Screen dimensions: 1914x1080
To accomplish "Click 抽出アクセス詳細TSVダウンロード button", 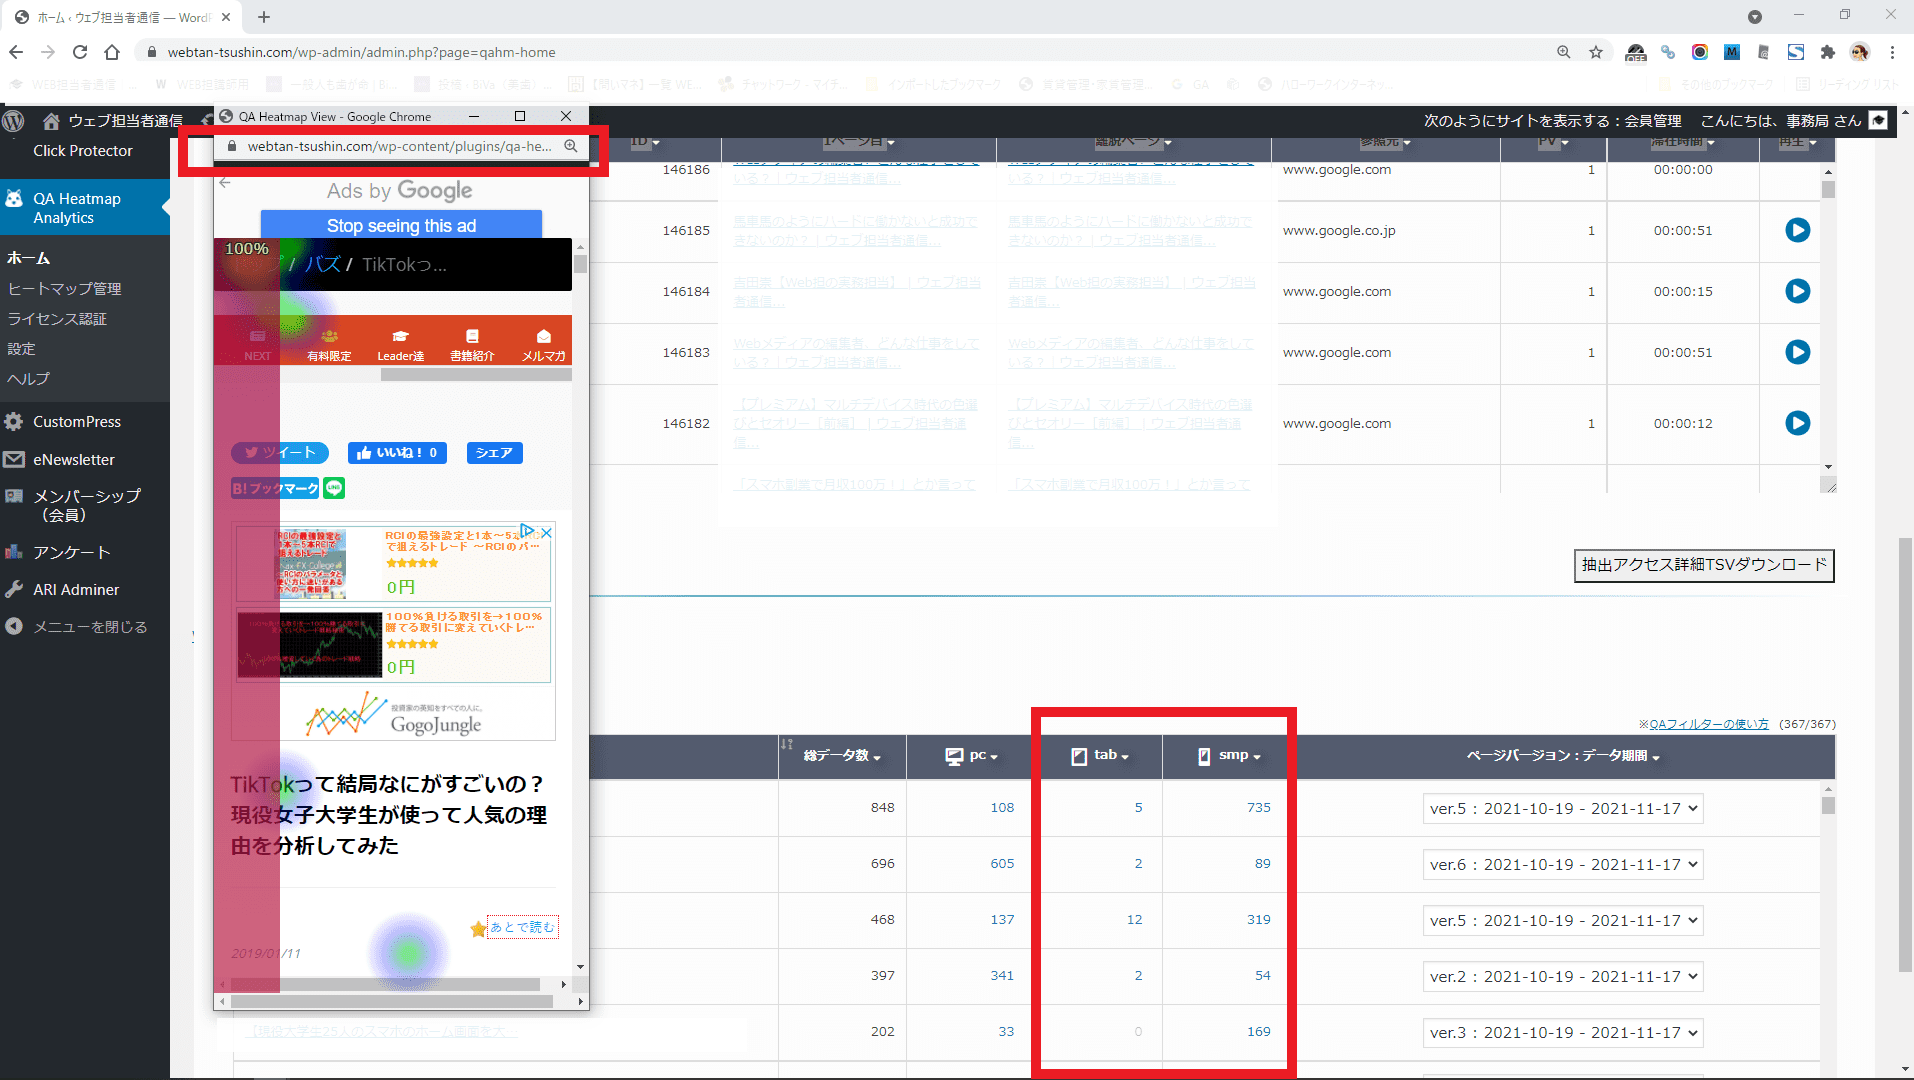I will click(x=1704, y=565).
